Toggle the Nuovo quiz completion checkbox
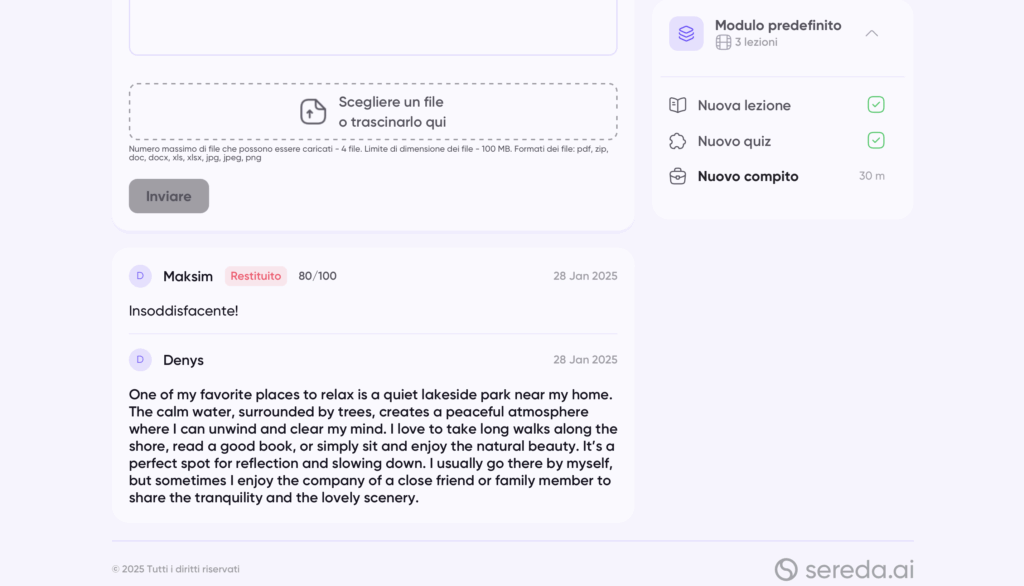Image resolution: width=1024 pixels, height=586 pixels. point(876,141)
